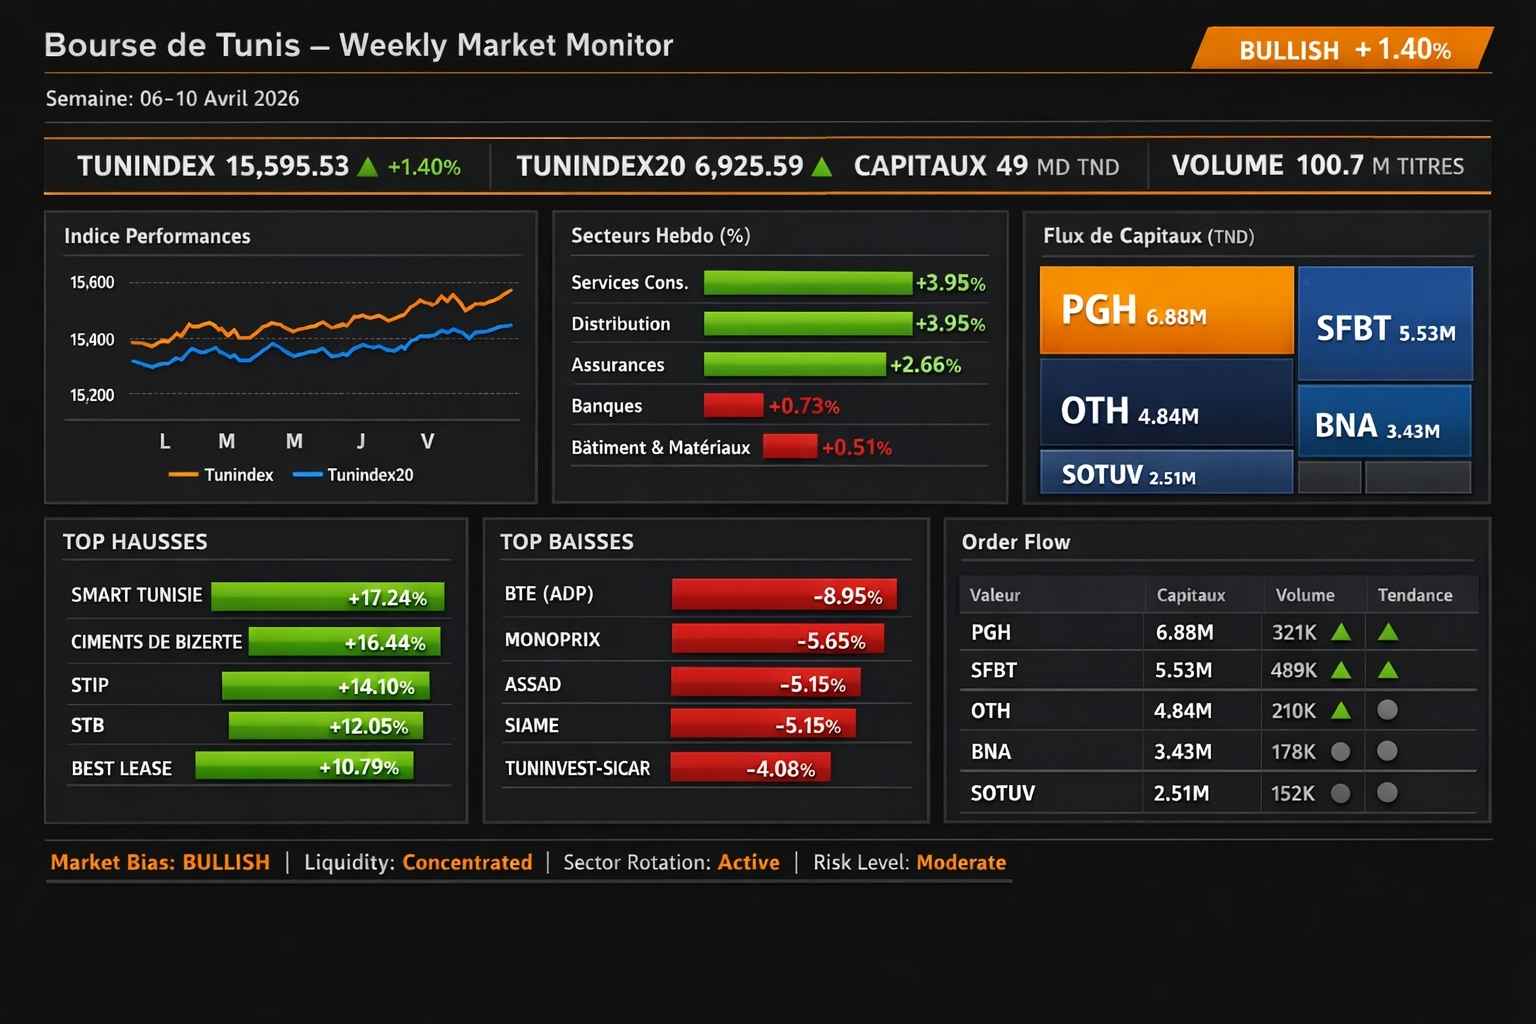
Task: Select "SFBT" in the Order Flow table
Action: pyautogui.click(x=994, y=670)
